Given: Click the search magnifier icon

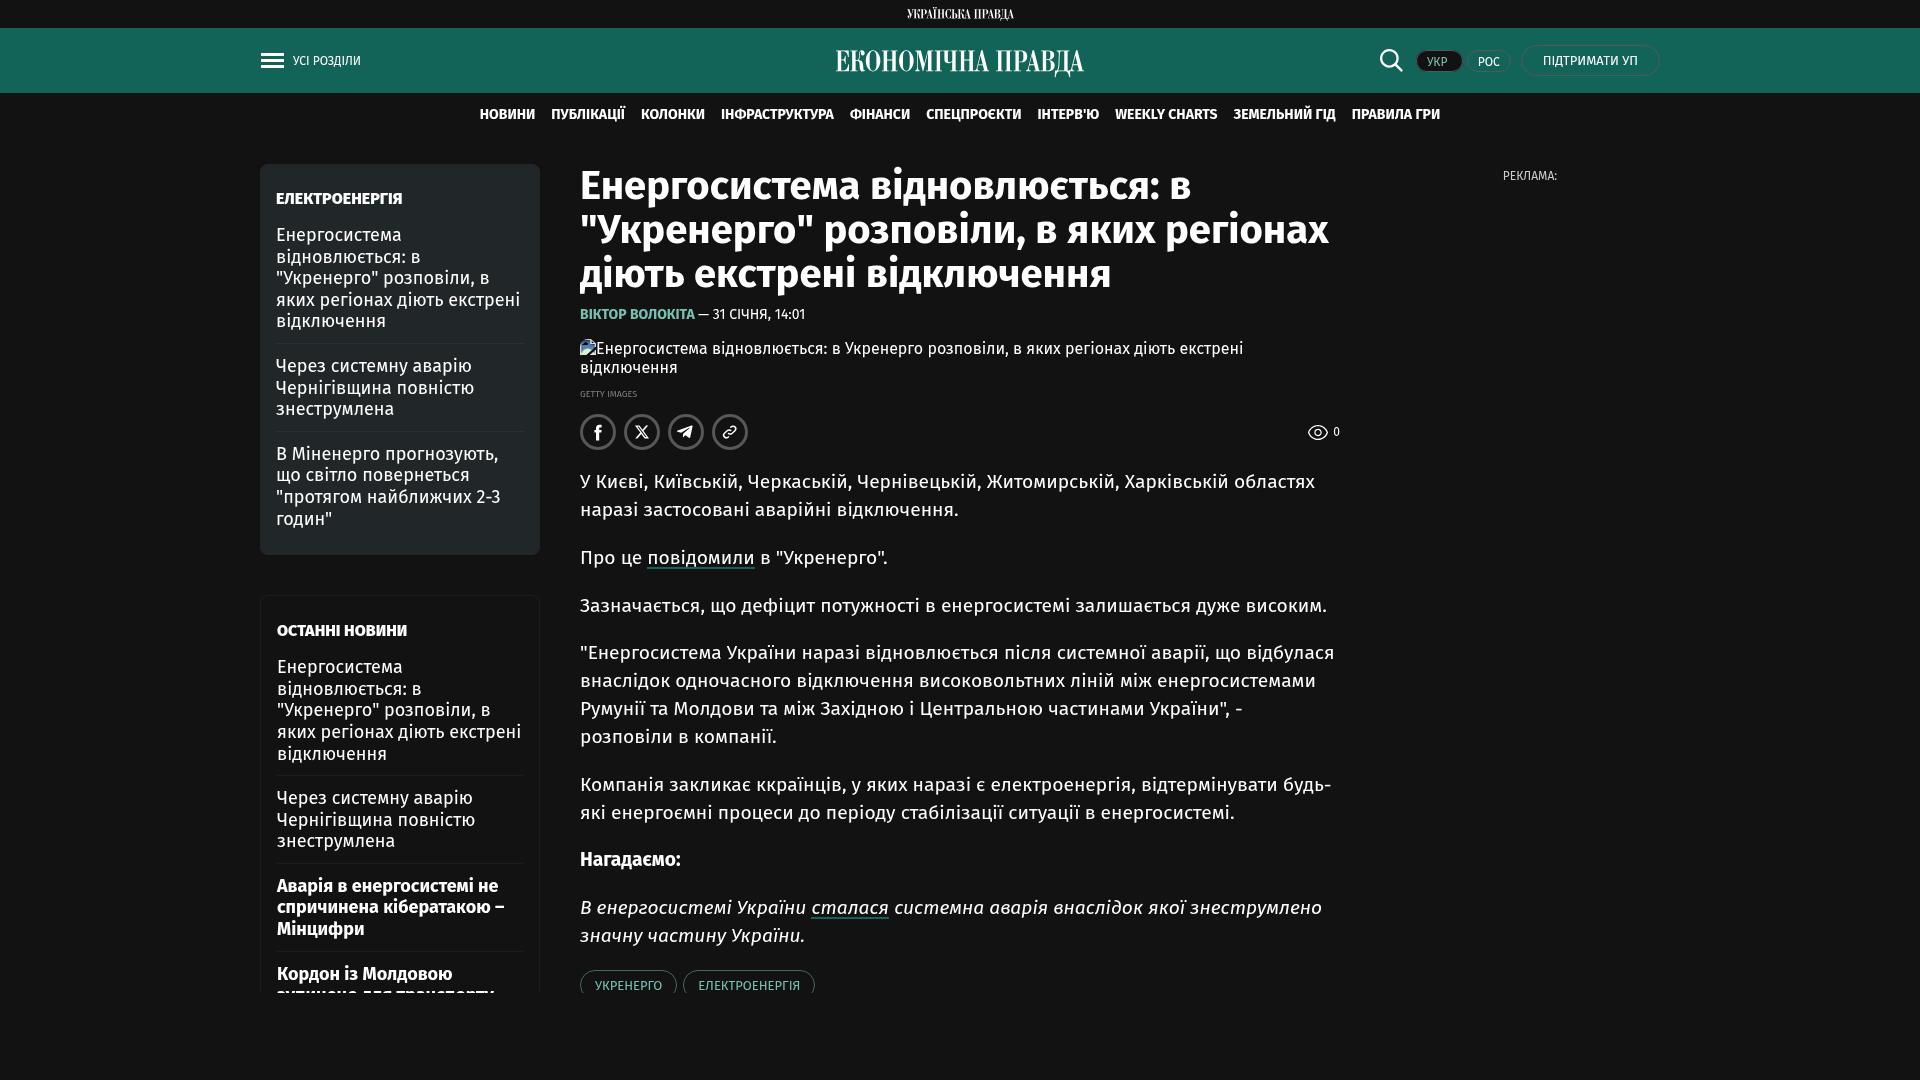Looking at the screenshot, I should coord(1391,60).
